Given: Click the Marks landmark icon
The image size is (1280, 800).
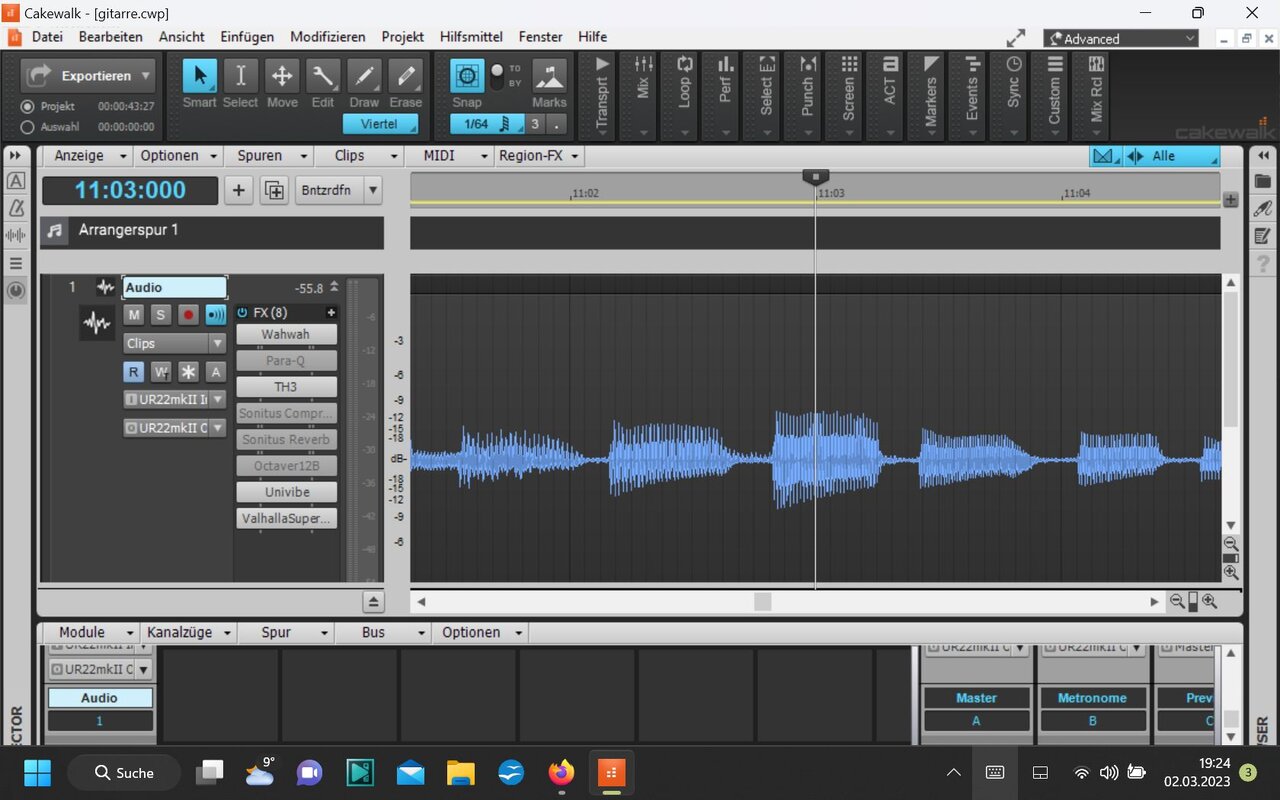Looking at the screenshot, I should (x=549, y=76).
